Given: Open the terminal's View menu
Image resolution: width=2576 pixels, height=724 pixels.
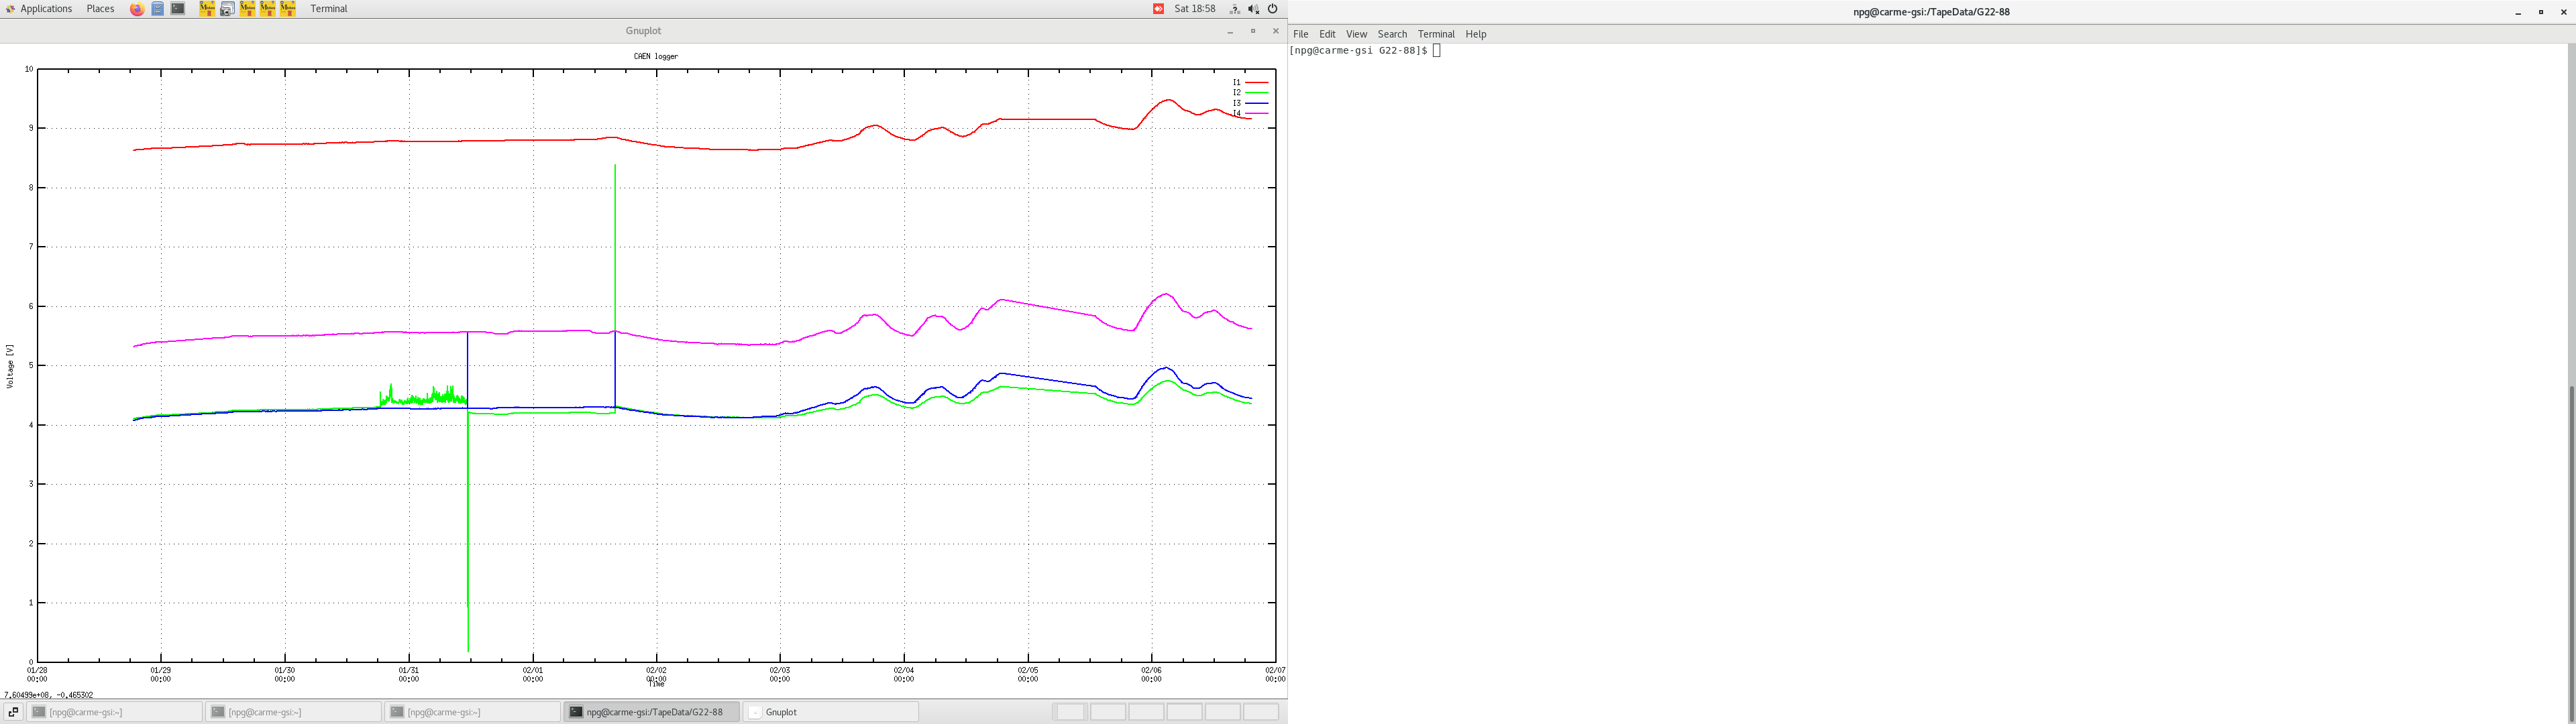Looking at the screenshot, I should pyautogui.click(x=1356, y=34).
